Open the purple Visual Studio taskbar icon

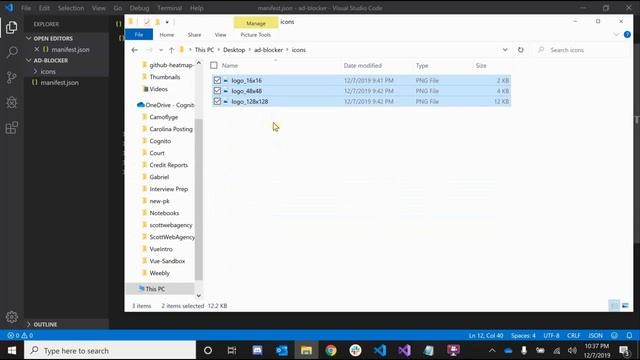coord(404,350)
